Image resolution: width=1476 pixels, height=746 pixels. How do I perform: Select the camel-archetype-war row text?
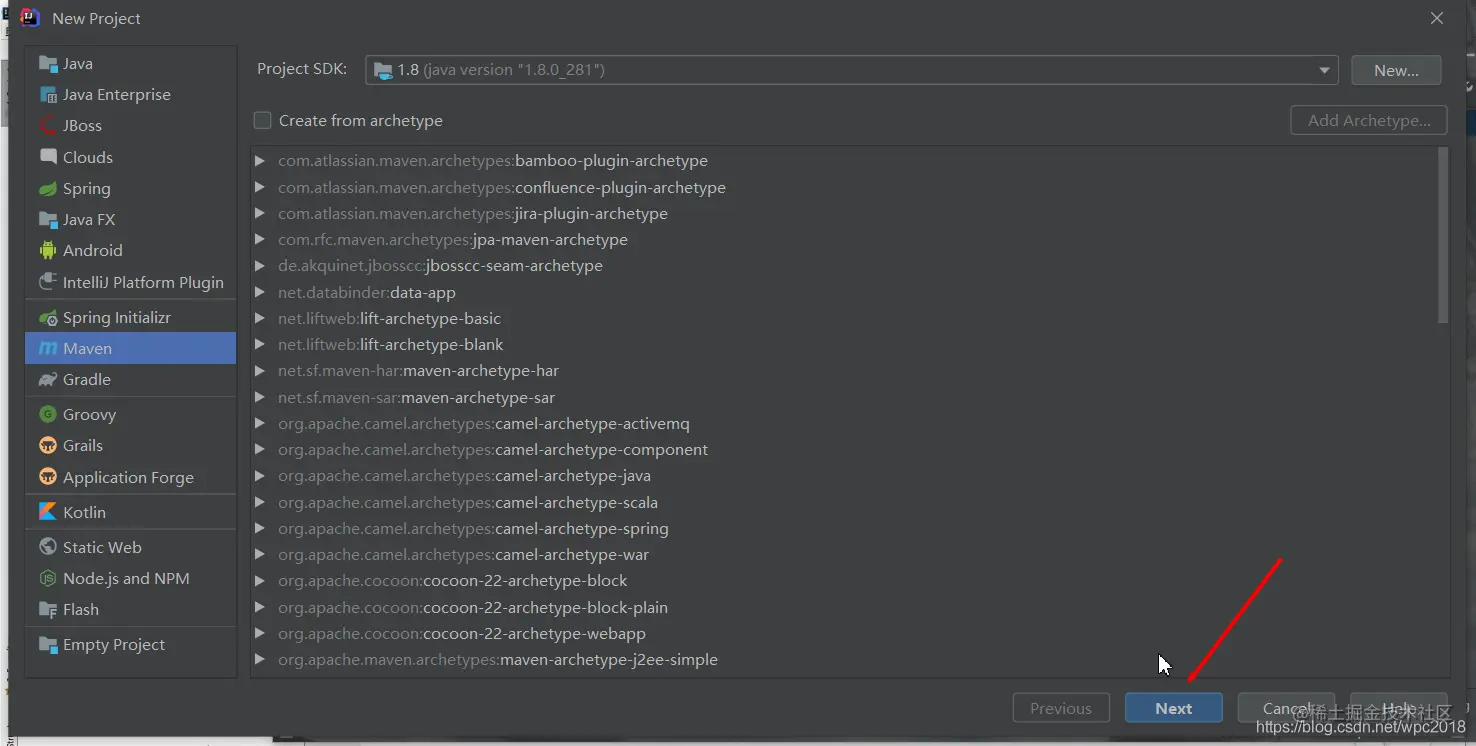tap(464, 555)
